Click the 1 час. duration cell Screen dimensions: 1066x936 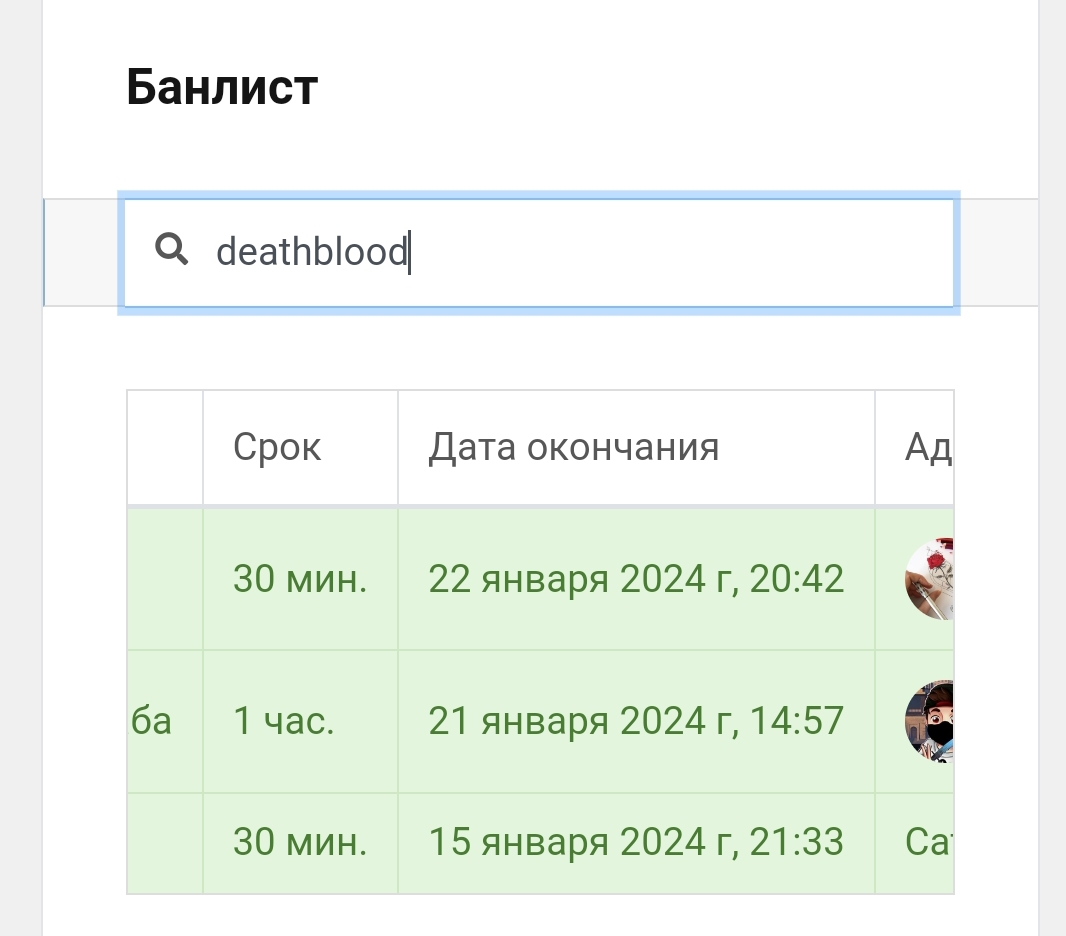[x=284, y=721]
